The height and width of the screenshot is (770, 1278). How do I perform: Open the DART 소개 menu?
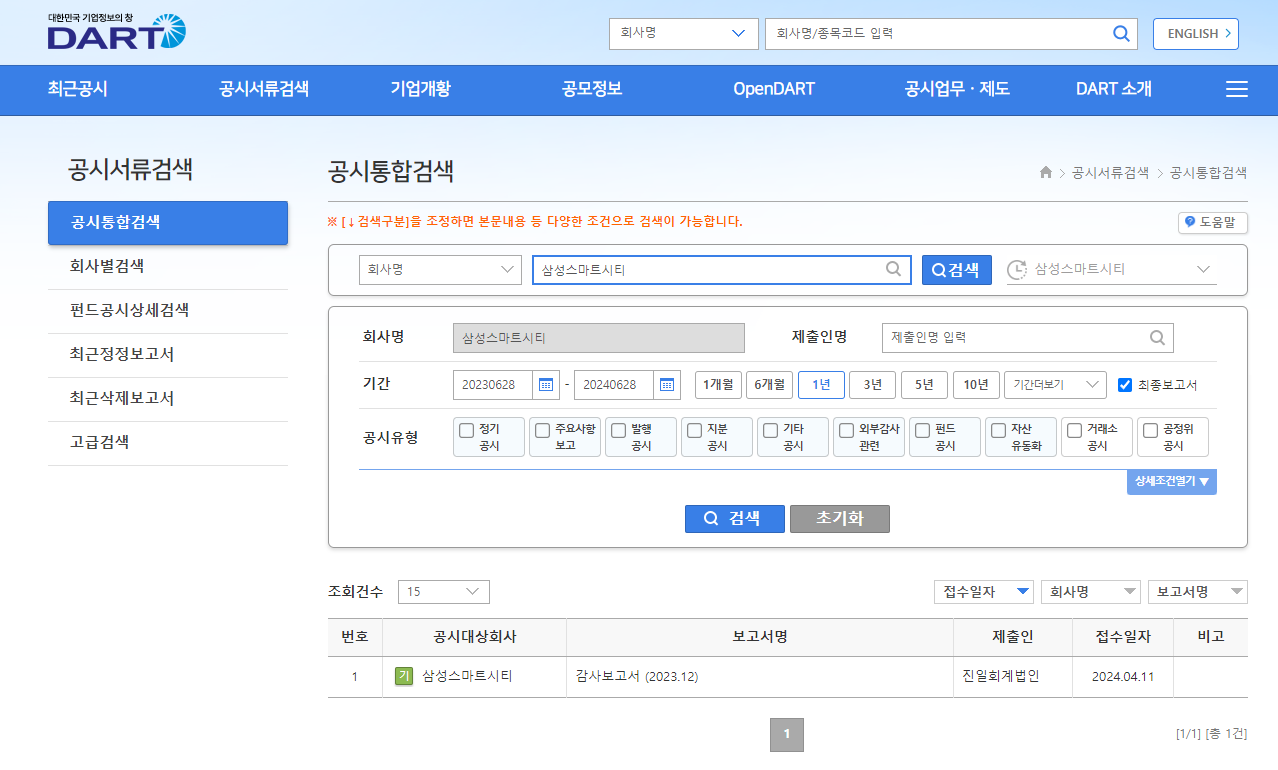click(1114, 89)
